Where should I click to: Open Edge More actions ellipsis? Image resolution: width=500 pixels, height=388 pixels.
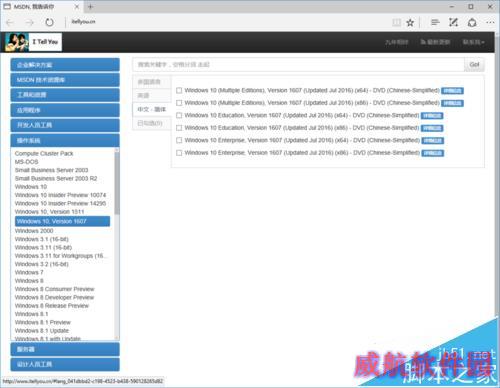click(x=490, y=22)
